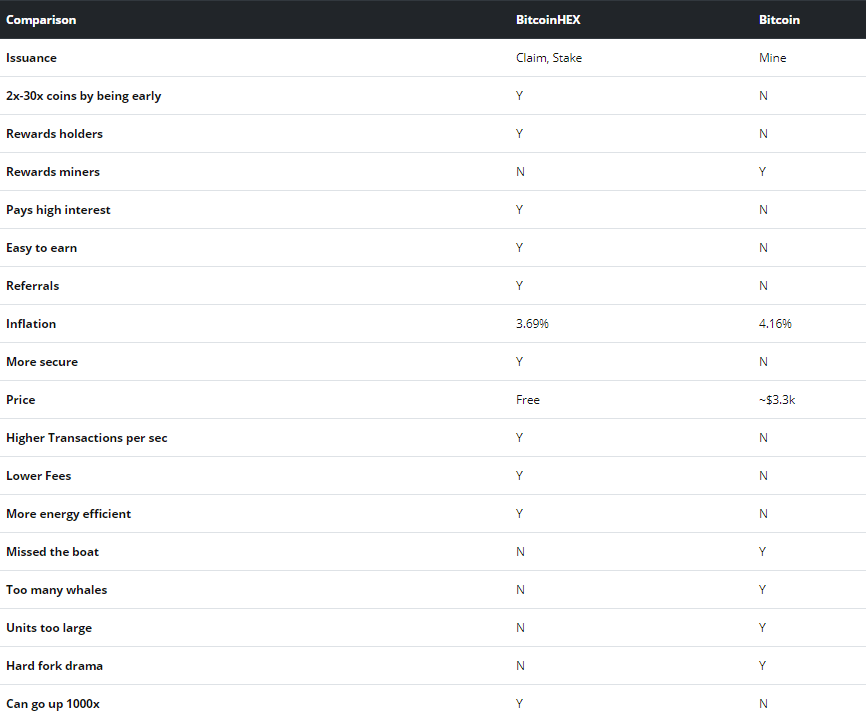The height and width of the screenshot is (712, 866).
Task: Select the 'Referrals' row label
Action: (x=33, y=286)
